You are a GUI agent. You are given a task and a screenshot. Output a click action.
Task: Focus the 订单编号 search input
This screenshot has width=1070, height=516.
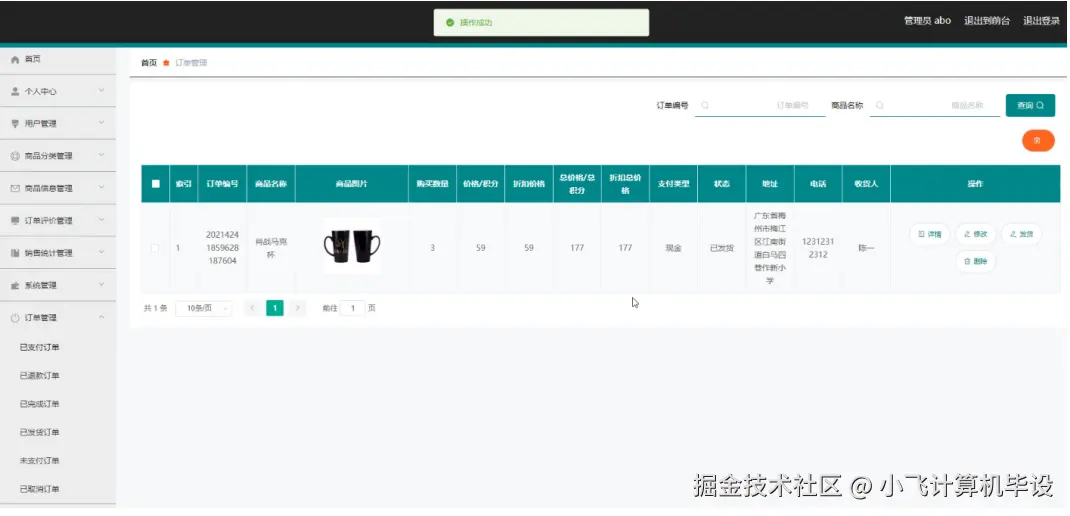click(x=760, y=106)
